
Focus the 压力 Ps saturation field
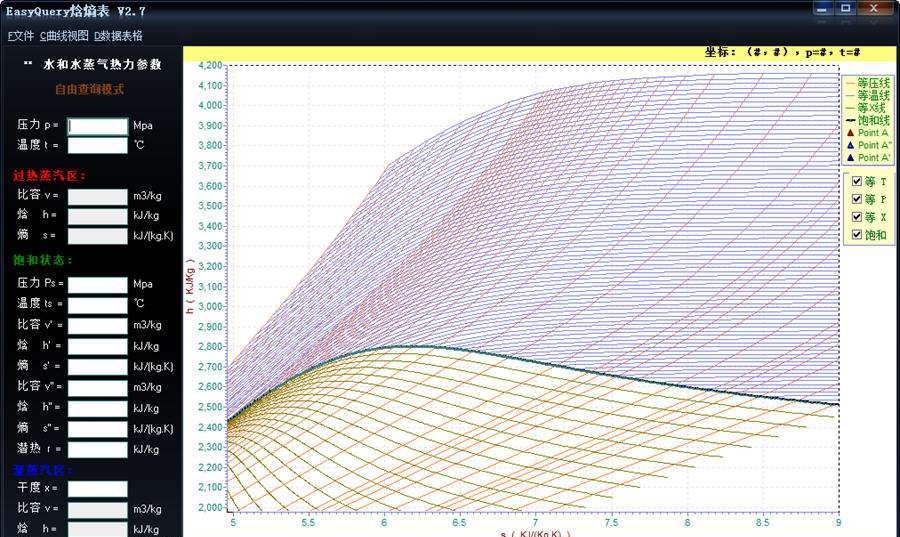tap(98, 285)
